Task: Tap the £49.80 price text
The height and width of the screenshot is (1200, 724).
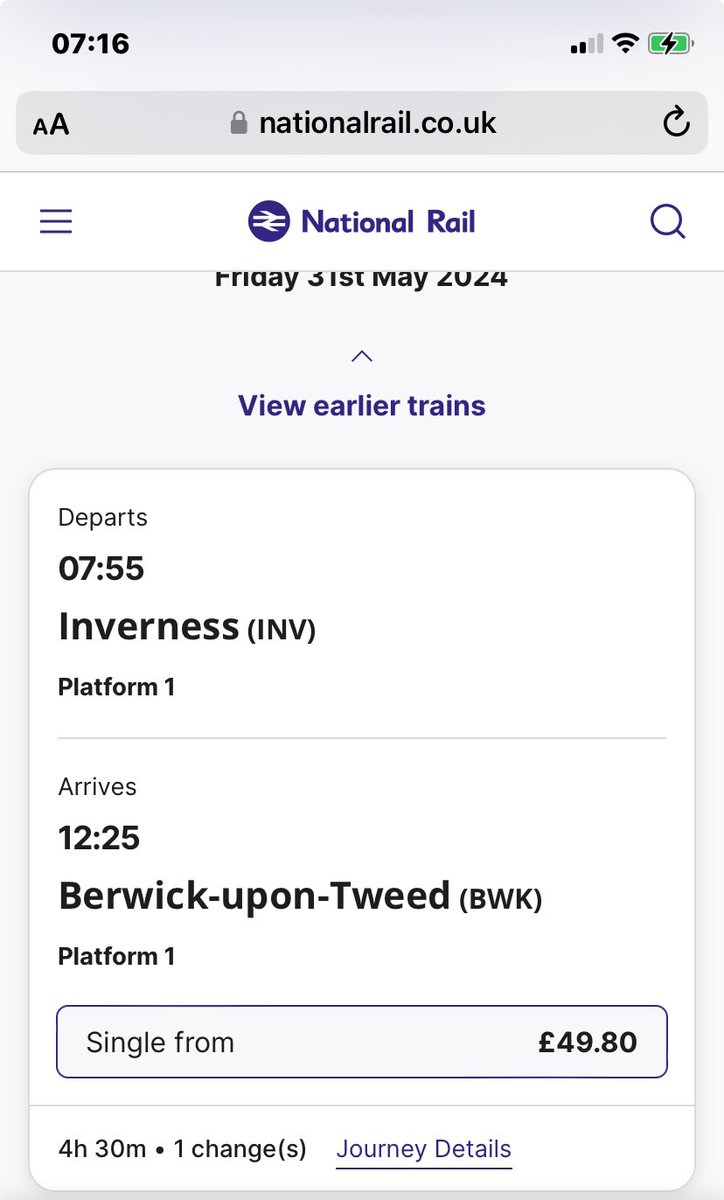Action: 587,1042
